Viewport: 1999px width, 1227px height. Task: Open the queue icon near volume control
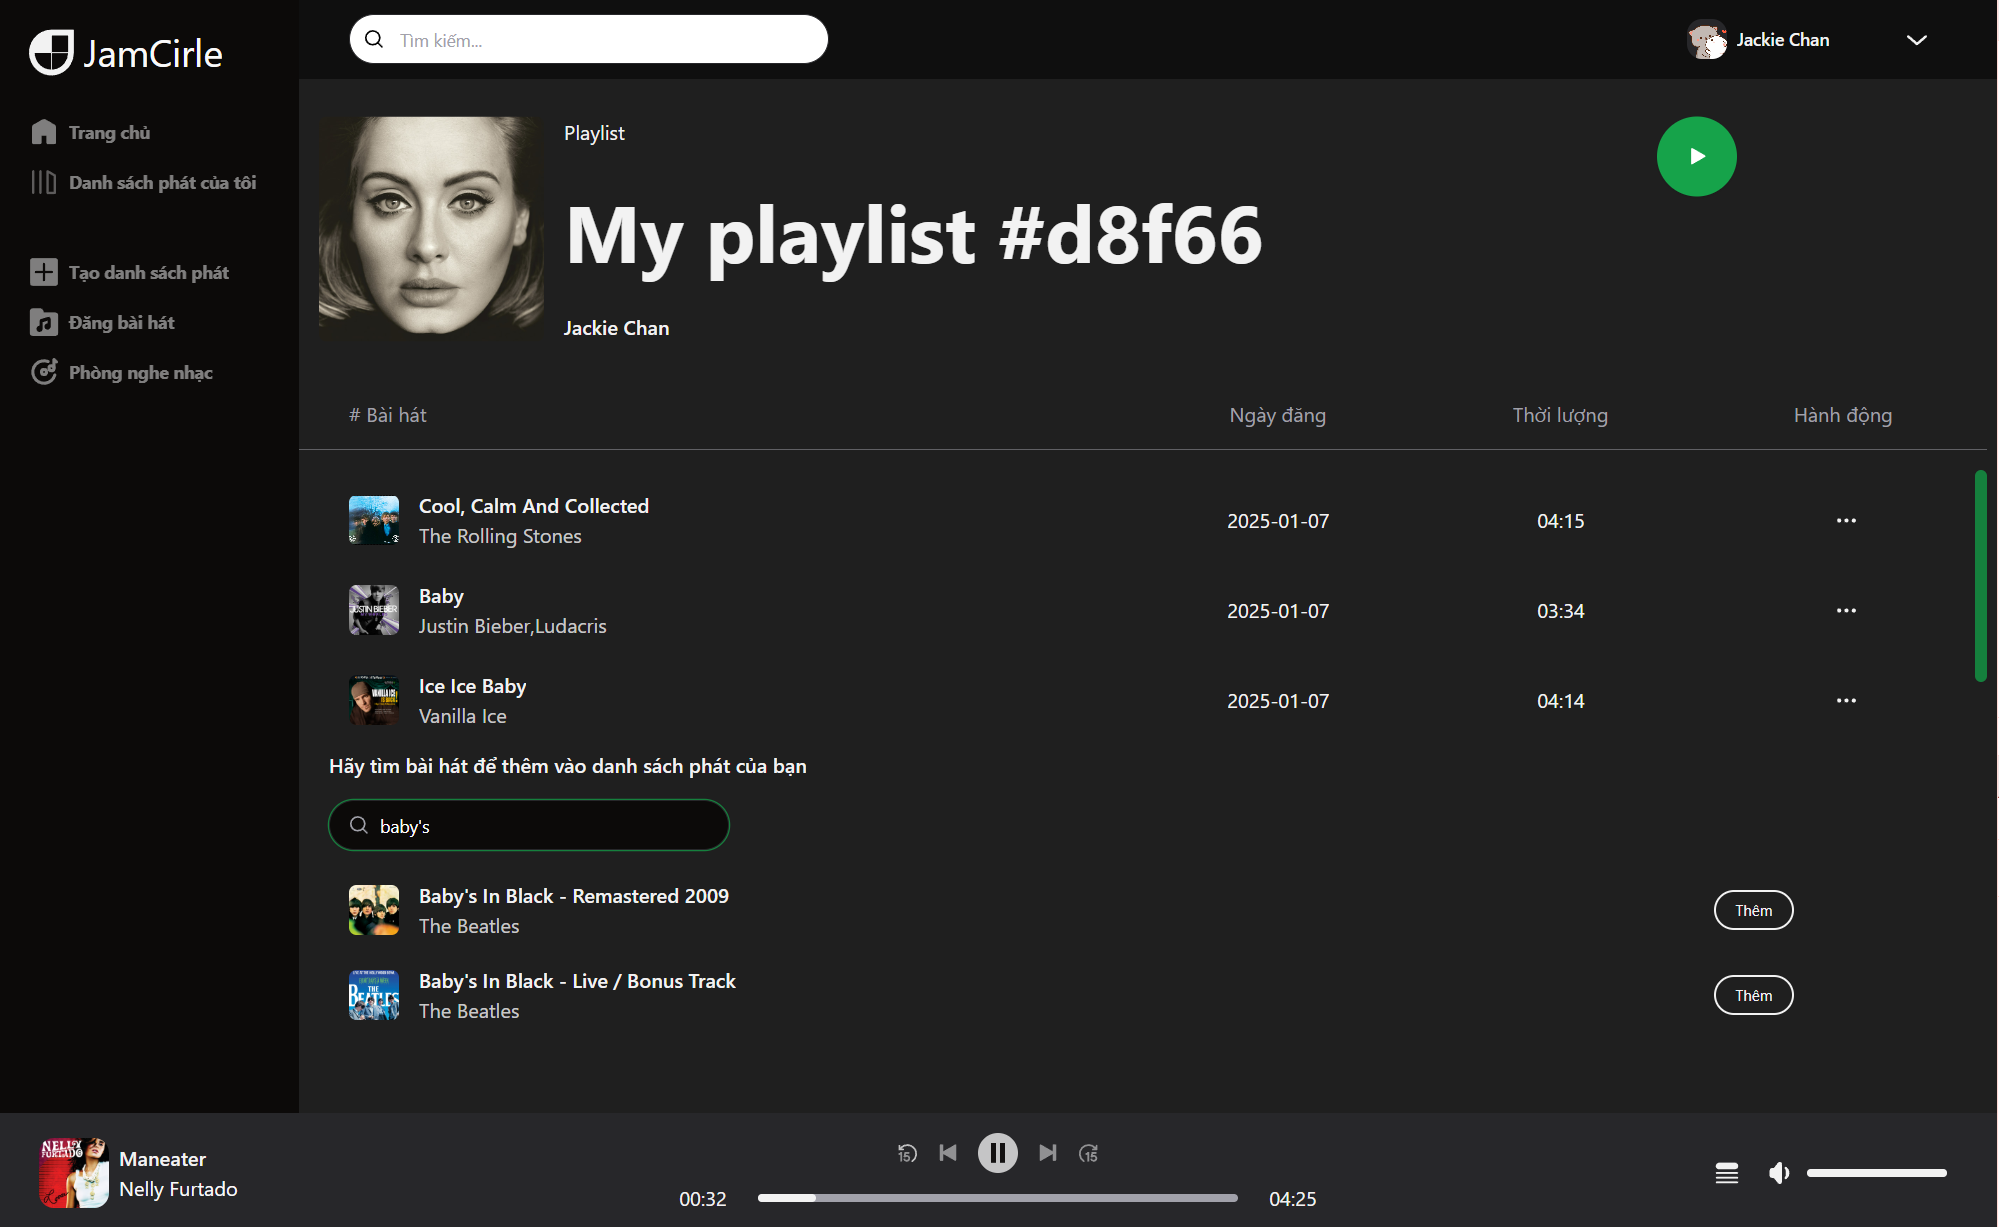click(1726, 1172)
